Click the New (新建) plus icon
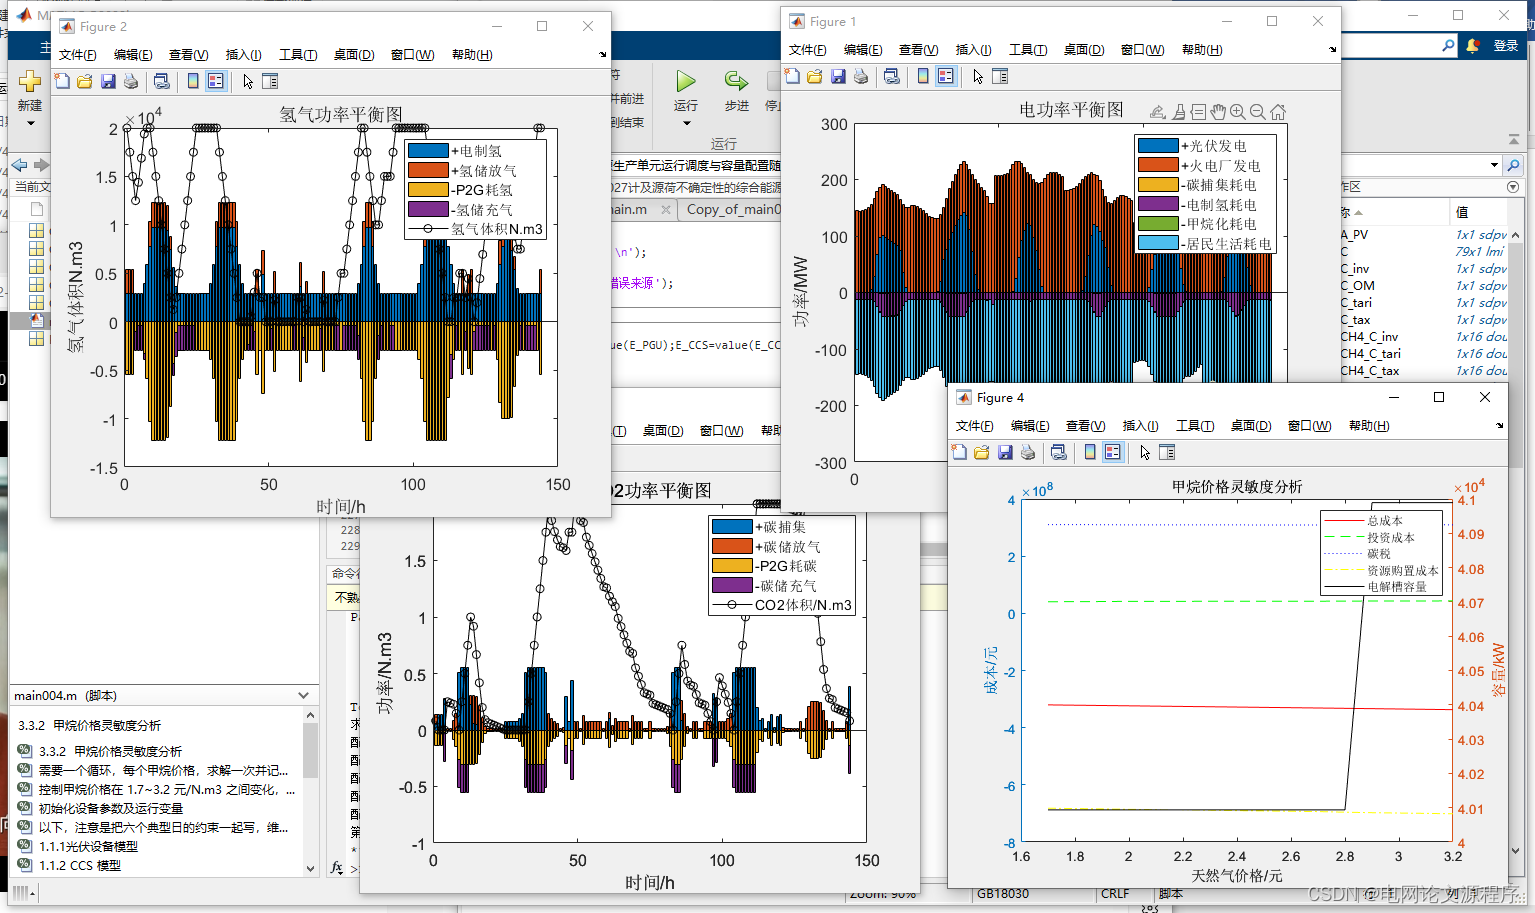This screenshot has width=1535, height=913. click(x=30, y=81)
